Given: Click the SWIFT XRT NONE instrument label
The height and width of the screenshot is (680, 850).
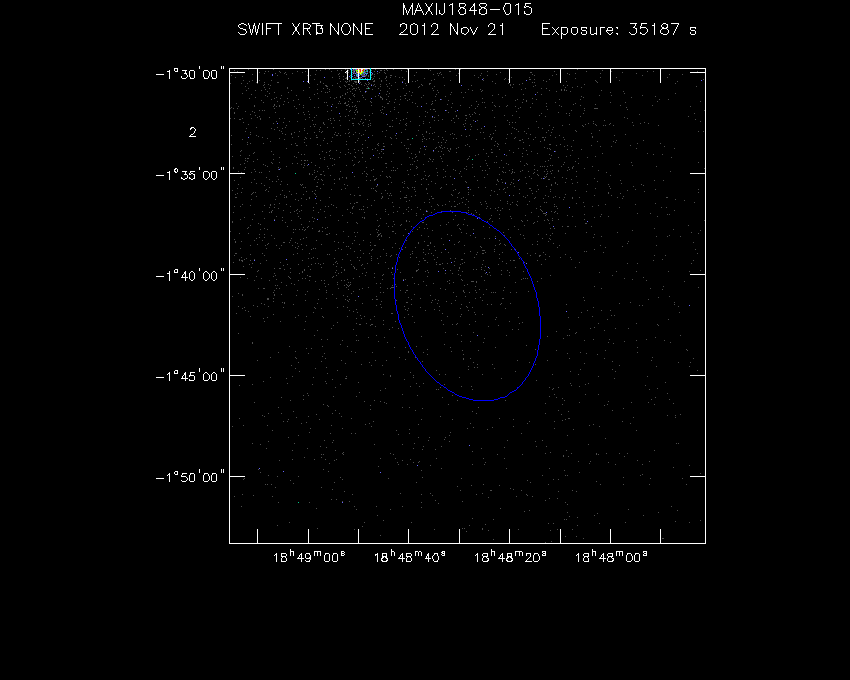Looking at the screenshot, I should 305,29.
